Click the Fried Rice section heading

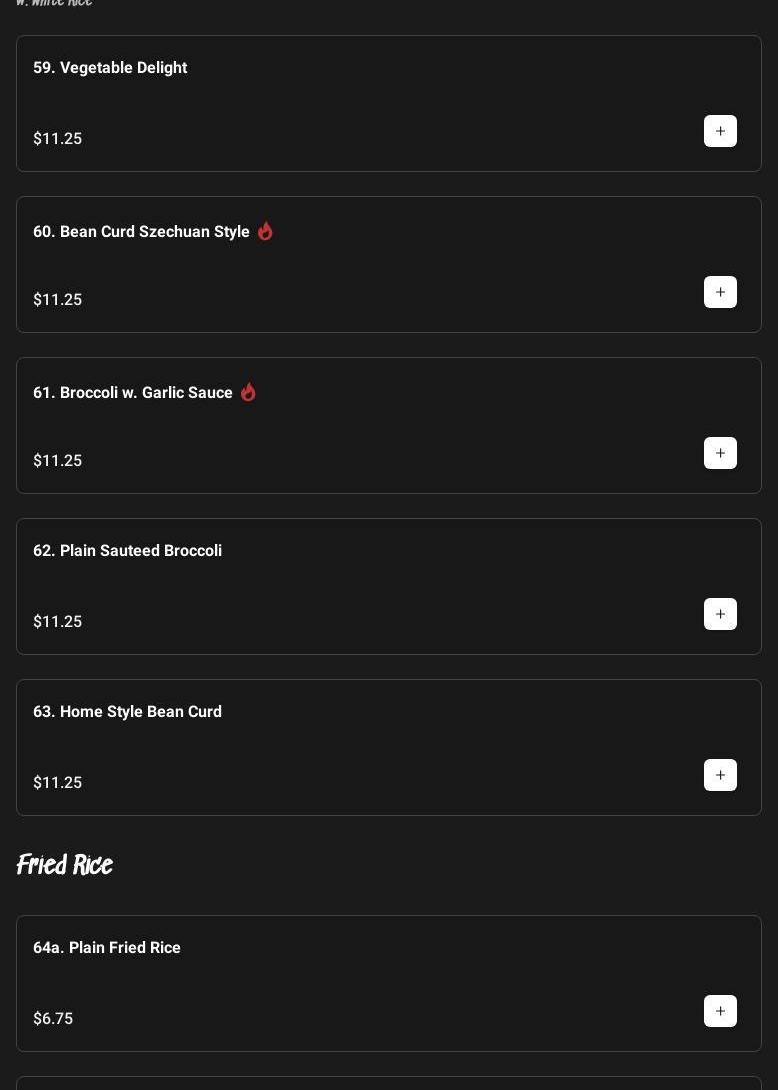pos(65,865)
